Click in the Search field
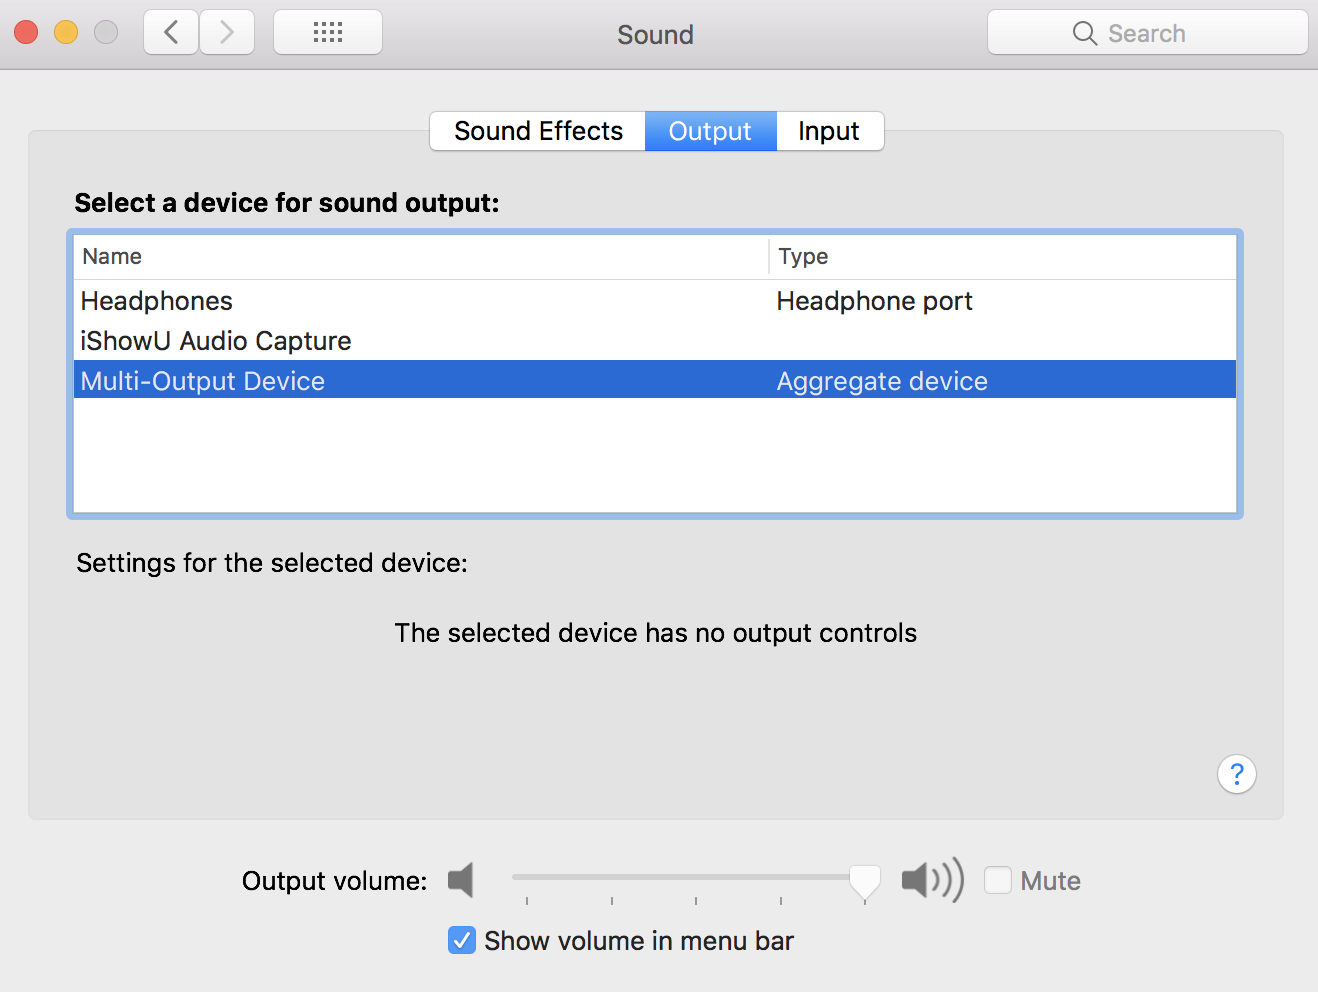 point(1147,33)
